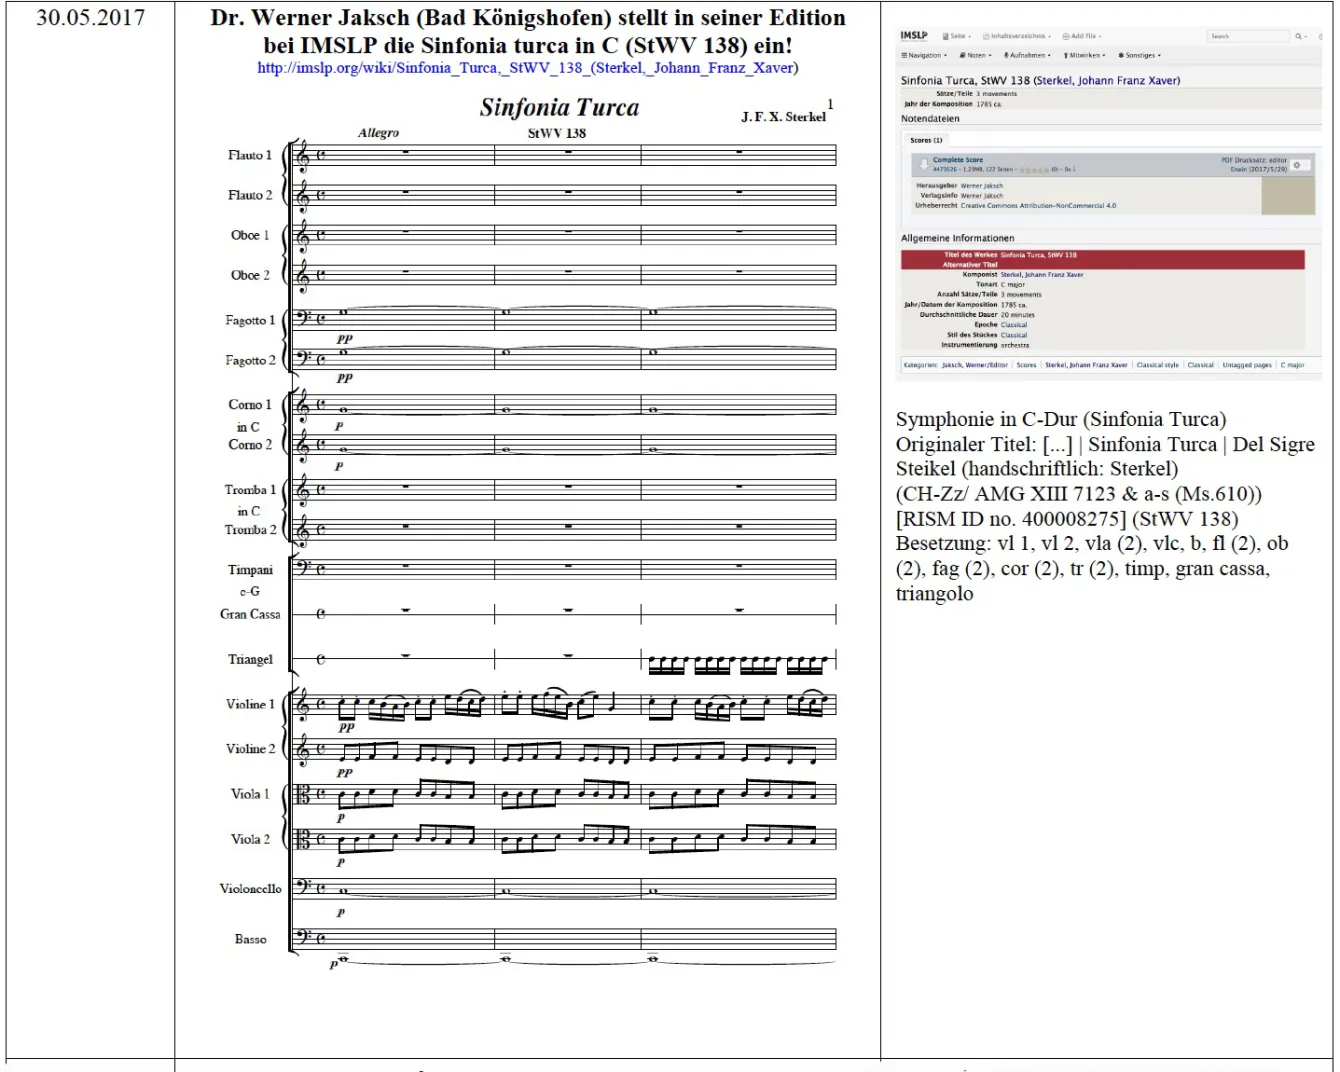Viewport: 1340px width, 1072px height.
Task: Open the Jaksch, Werner/Editor category link
Action: (975, 365)
